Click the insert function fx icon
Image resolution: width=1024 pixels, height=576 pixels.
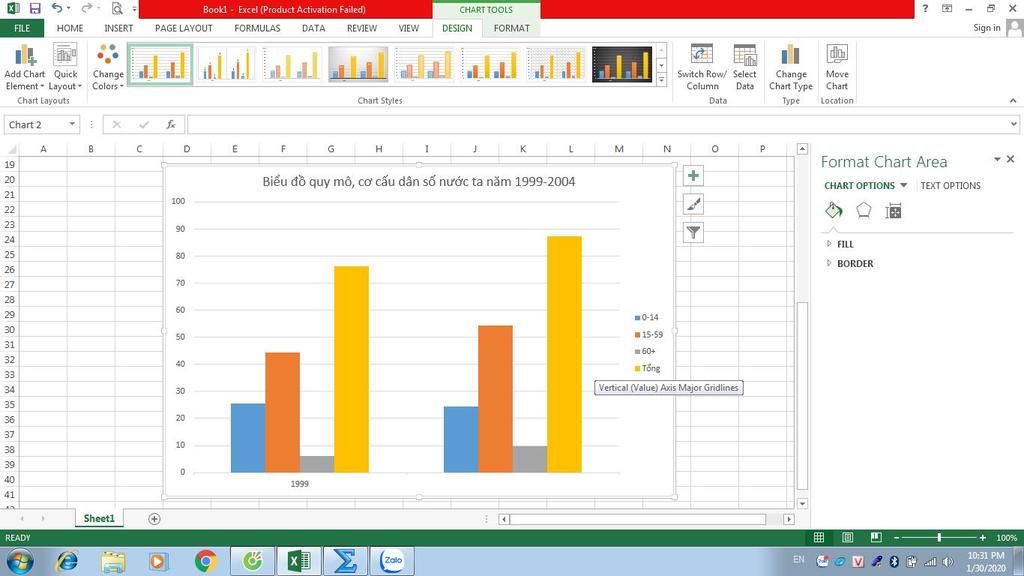[170, 124]
